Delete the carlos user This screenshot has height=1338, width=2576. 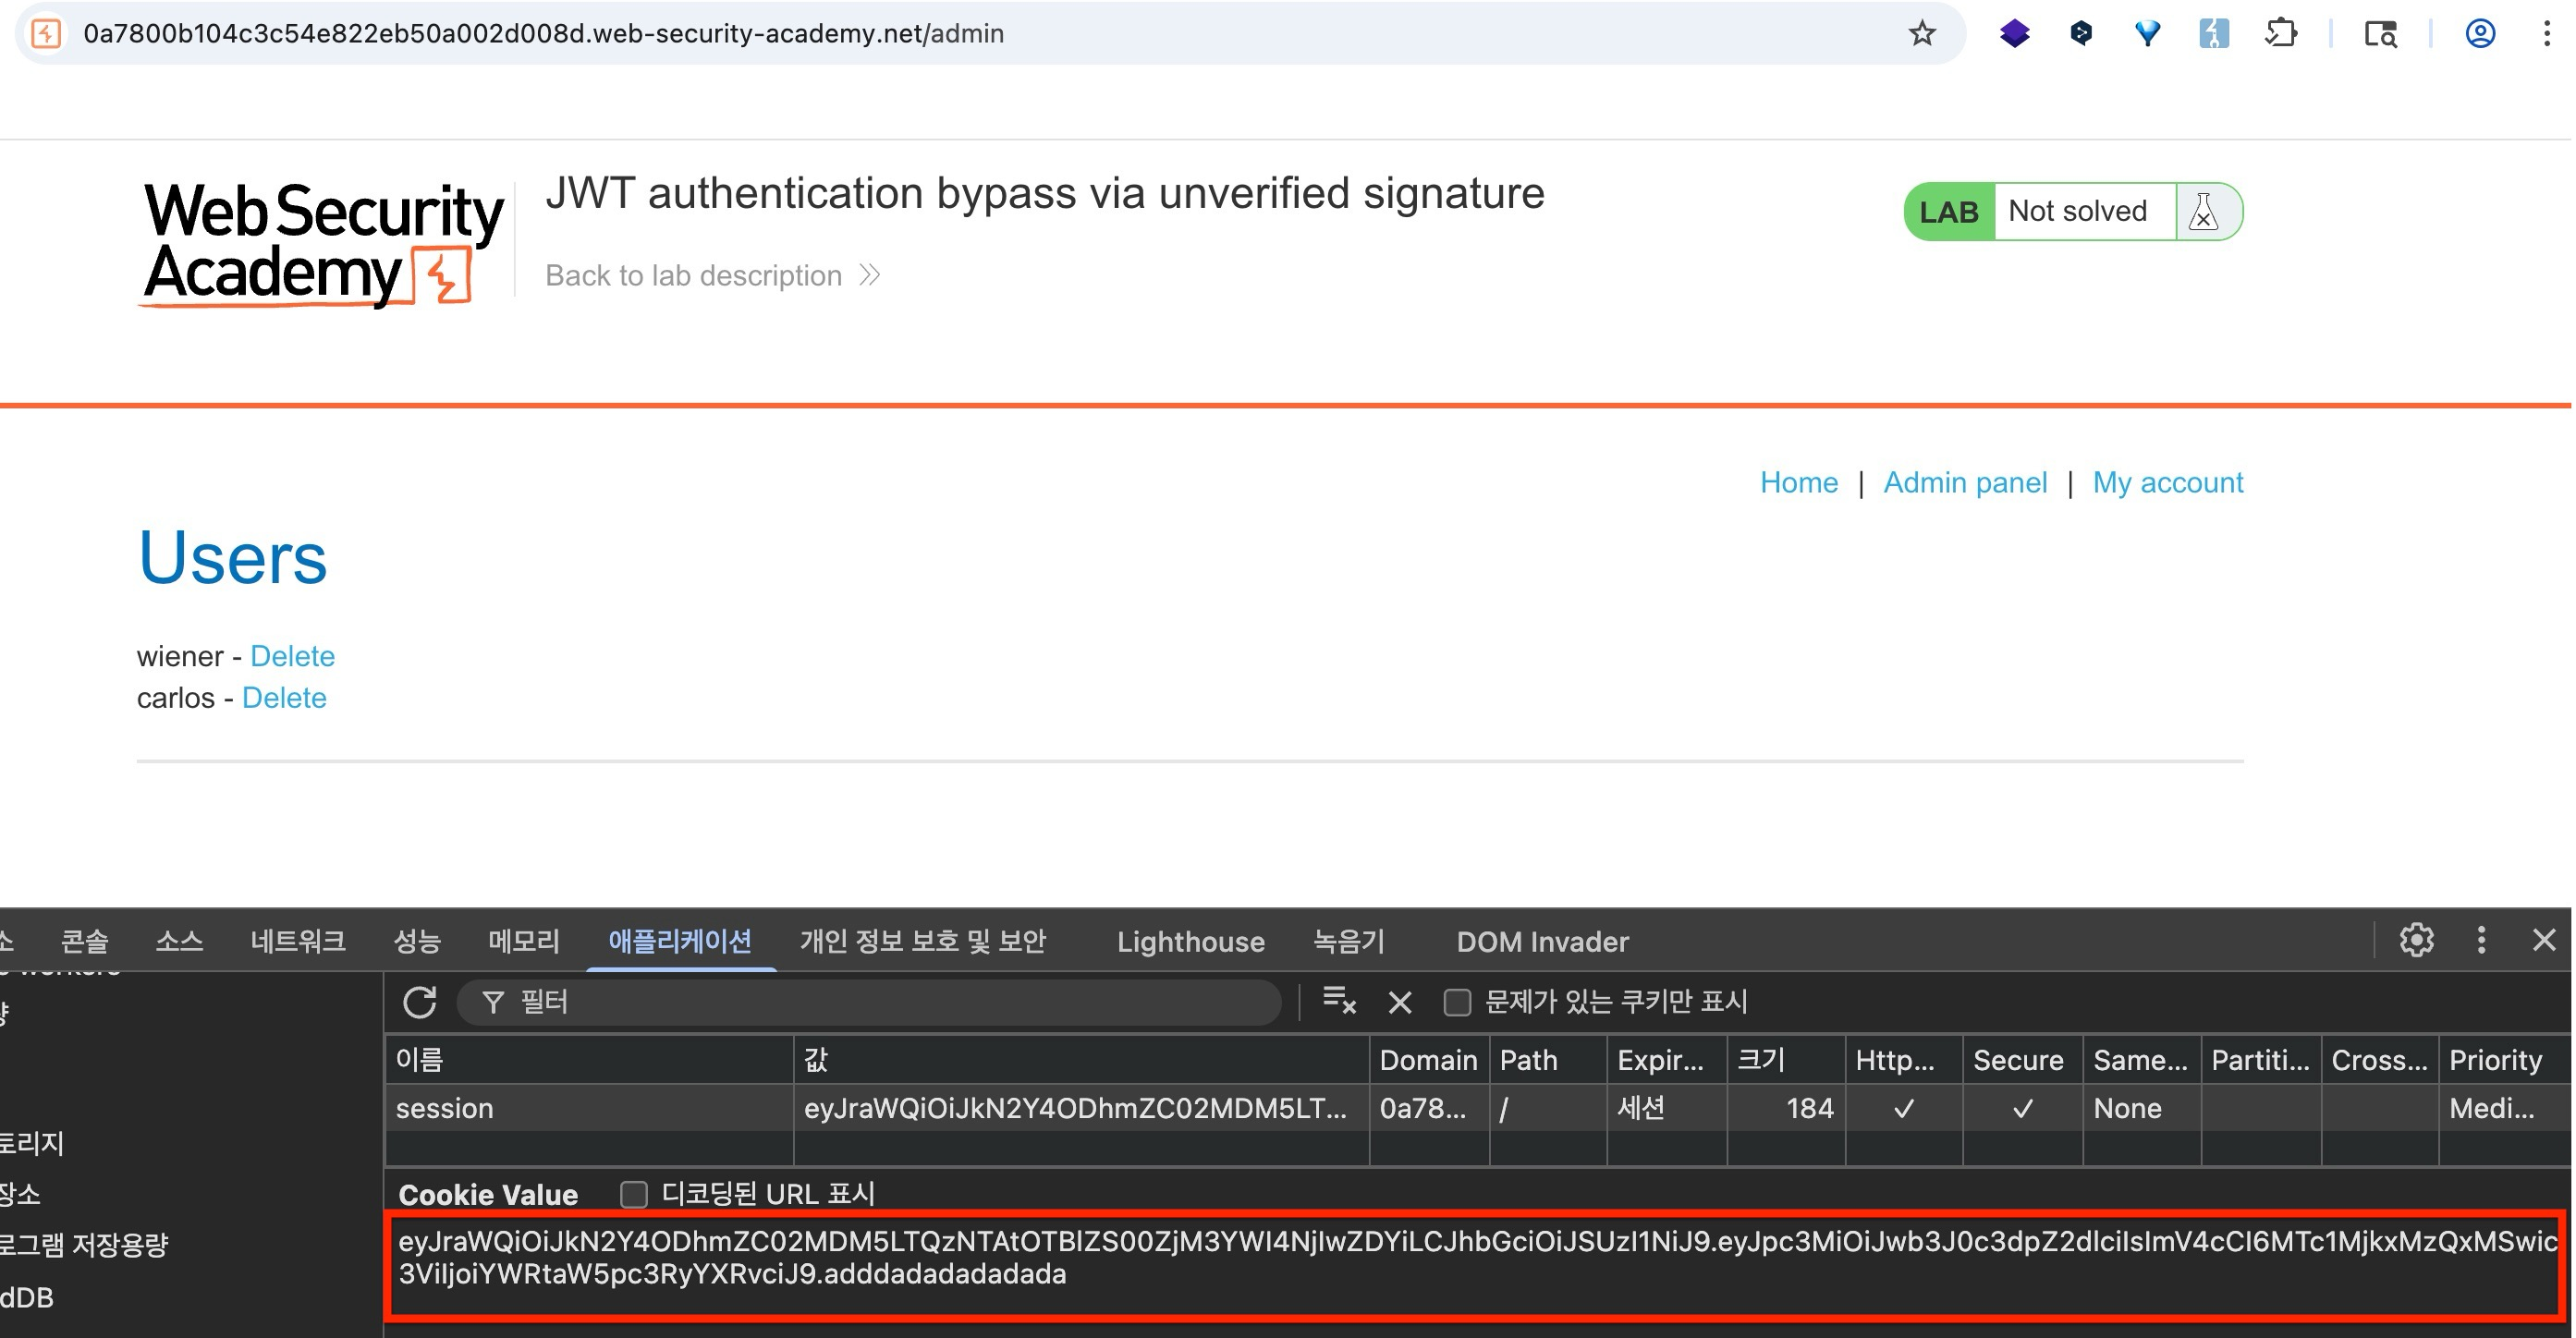(x=284, y=698)
